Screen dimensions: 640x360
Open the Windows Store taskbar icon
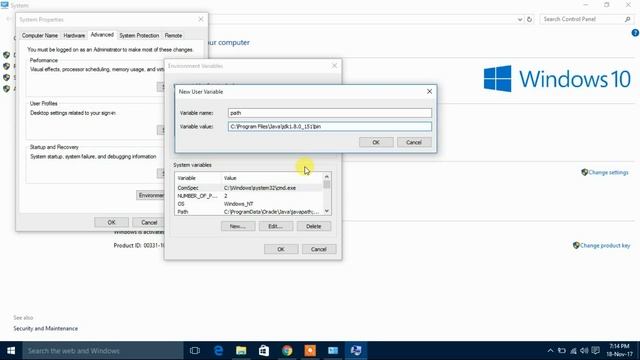tap(264, 351)
